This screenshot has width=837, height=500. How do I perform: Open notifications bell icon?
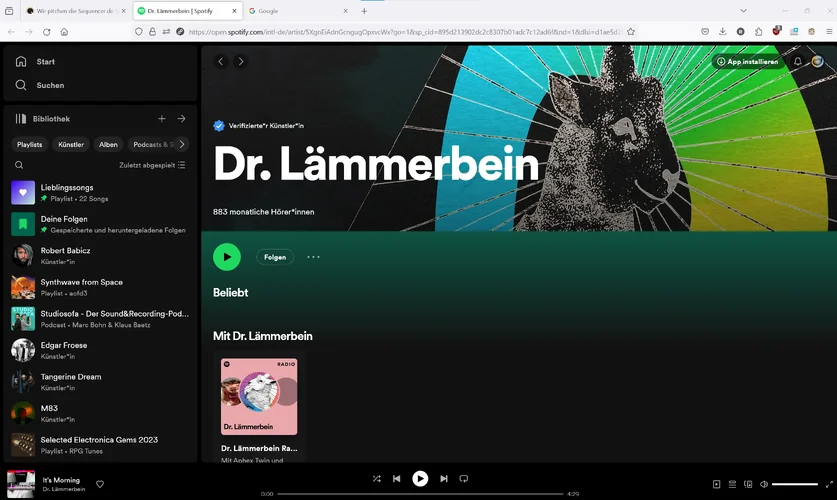click(797, 61)
